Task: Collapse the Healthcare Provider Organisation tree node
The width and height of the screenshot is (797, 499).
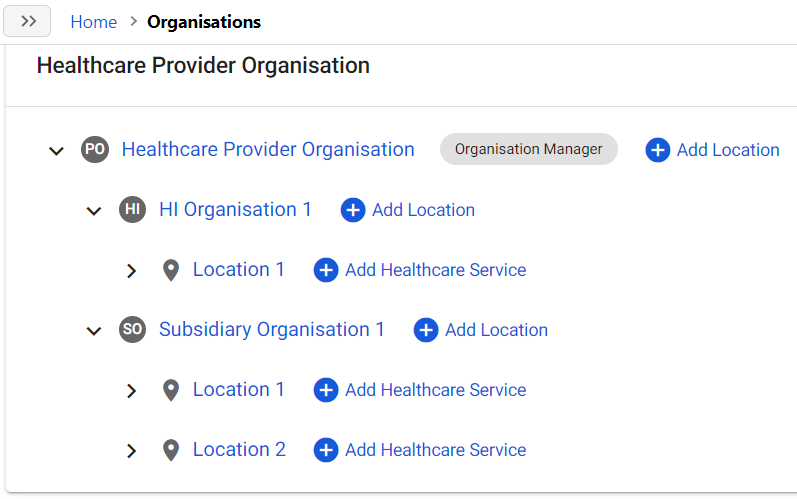Action: pyautogui.click(x=56, y=151)
